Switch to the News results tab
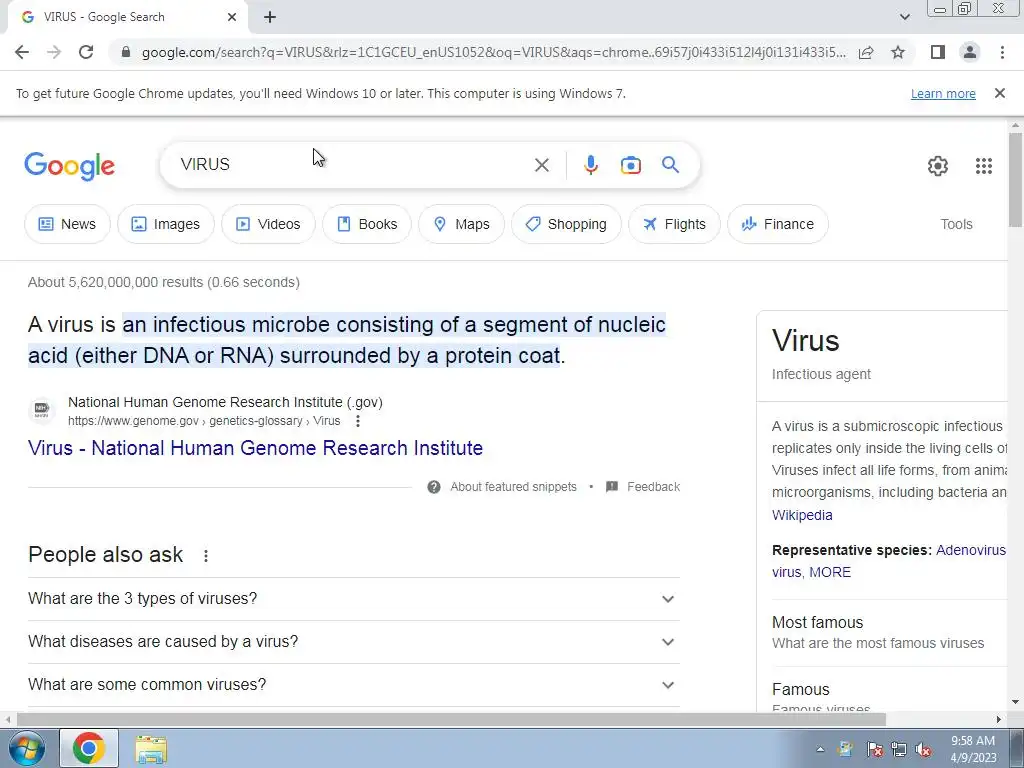Viewport: 1024px width, 768px height. [x=67, y=224]
